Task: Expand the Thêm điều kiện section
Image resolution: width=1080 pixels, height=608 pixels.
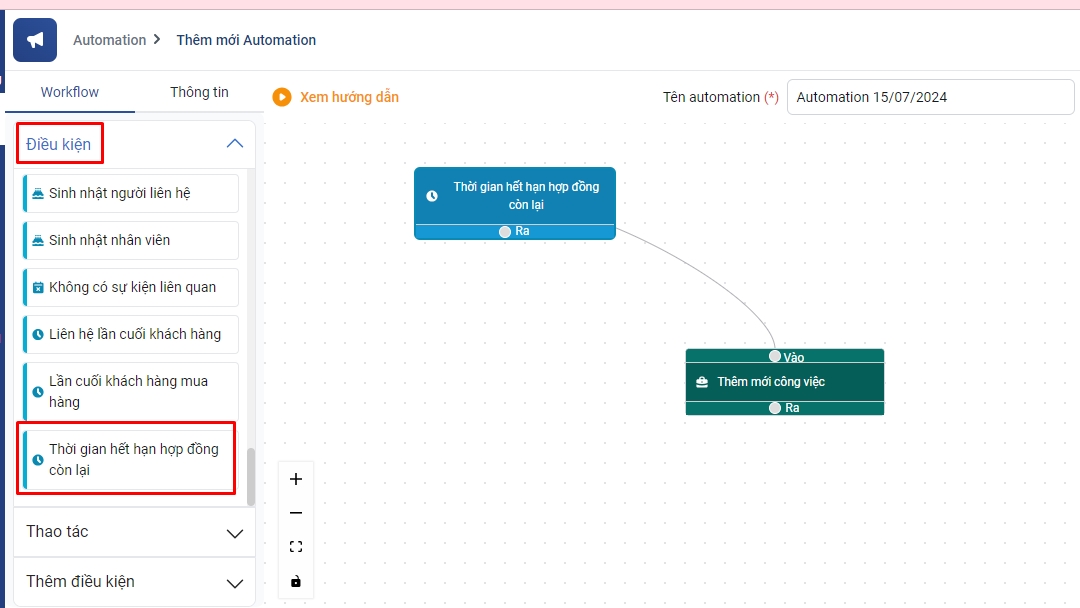Action: click(235, 583)
